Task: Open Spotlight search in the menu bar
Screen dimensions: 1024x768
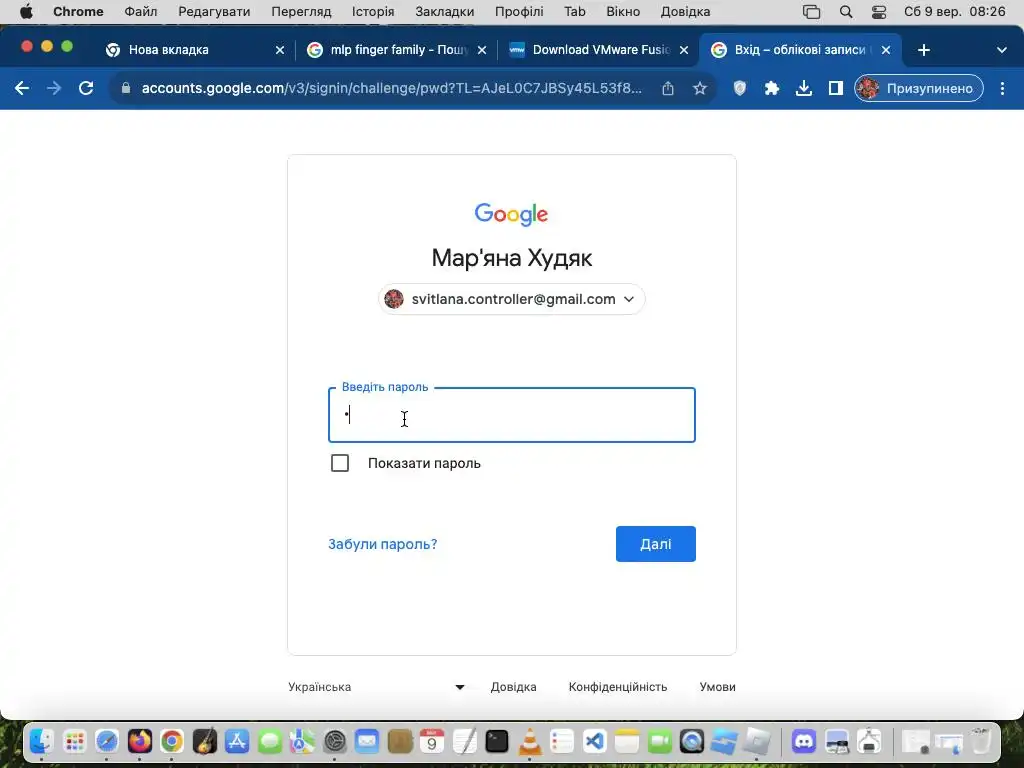Action: (846, 12)
